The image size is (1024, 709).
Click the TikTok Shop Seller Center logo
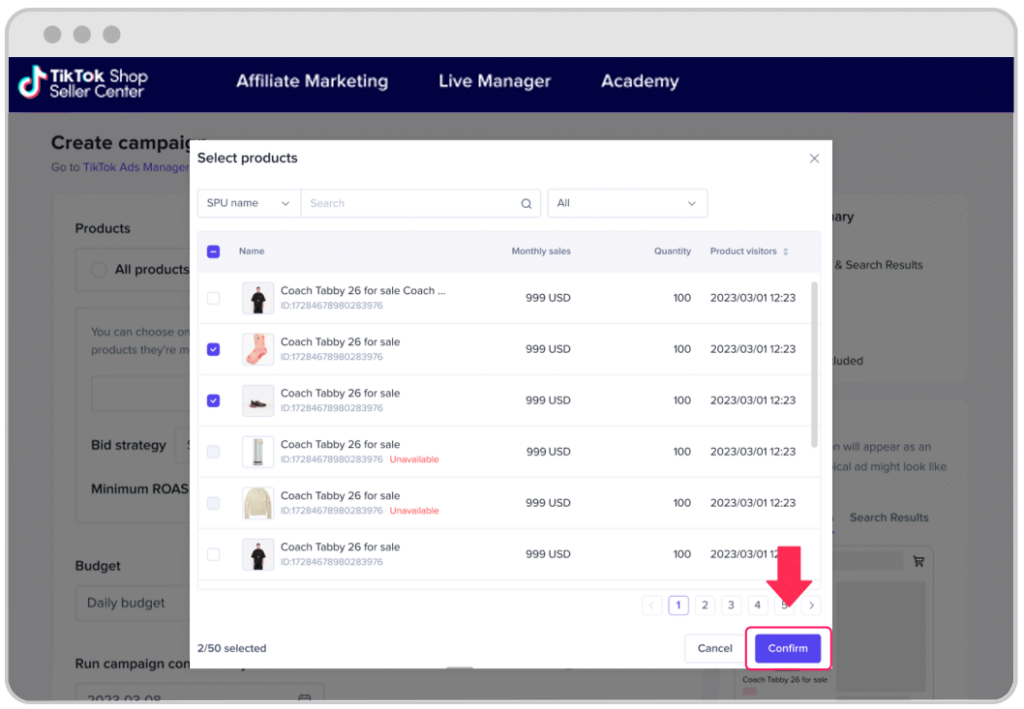82,82
